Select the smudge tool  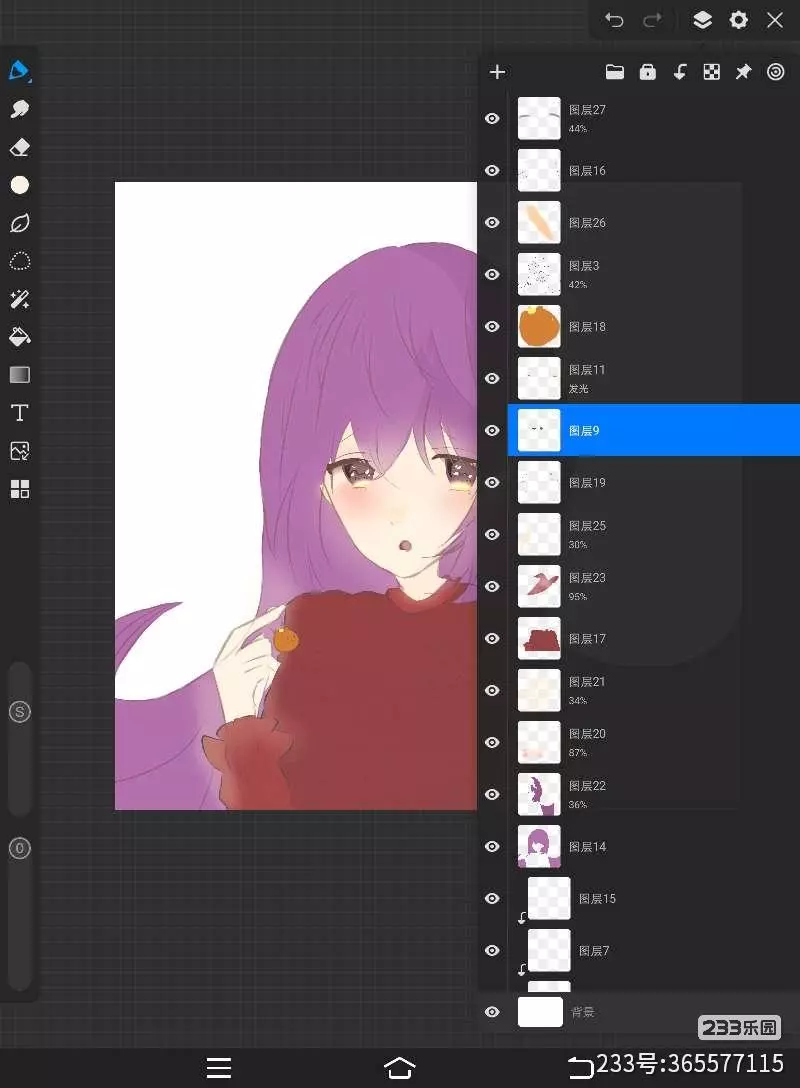[19, 109]
